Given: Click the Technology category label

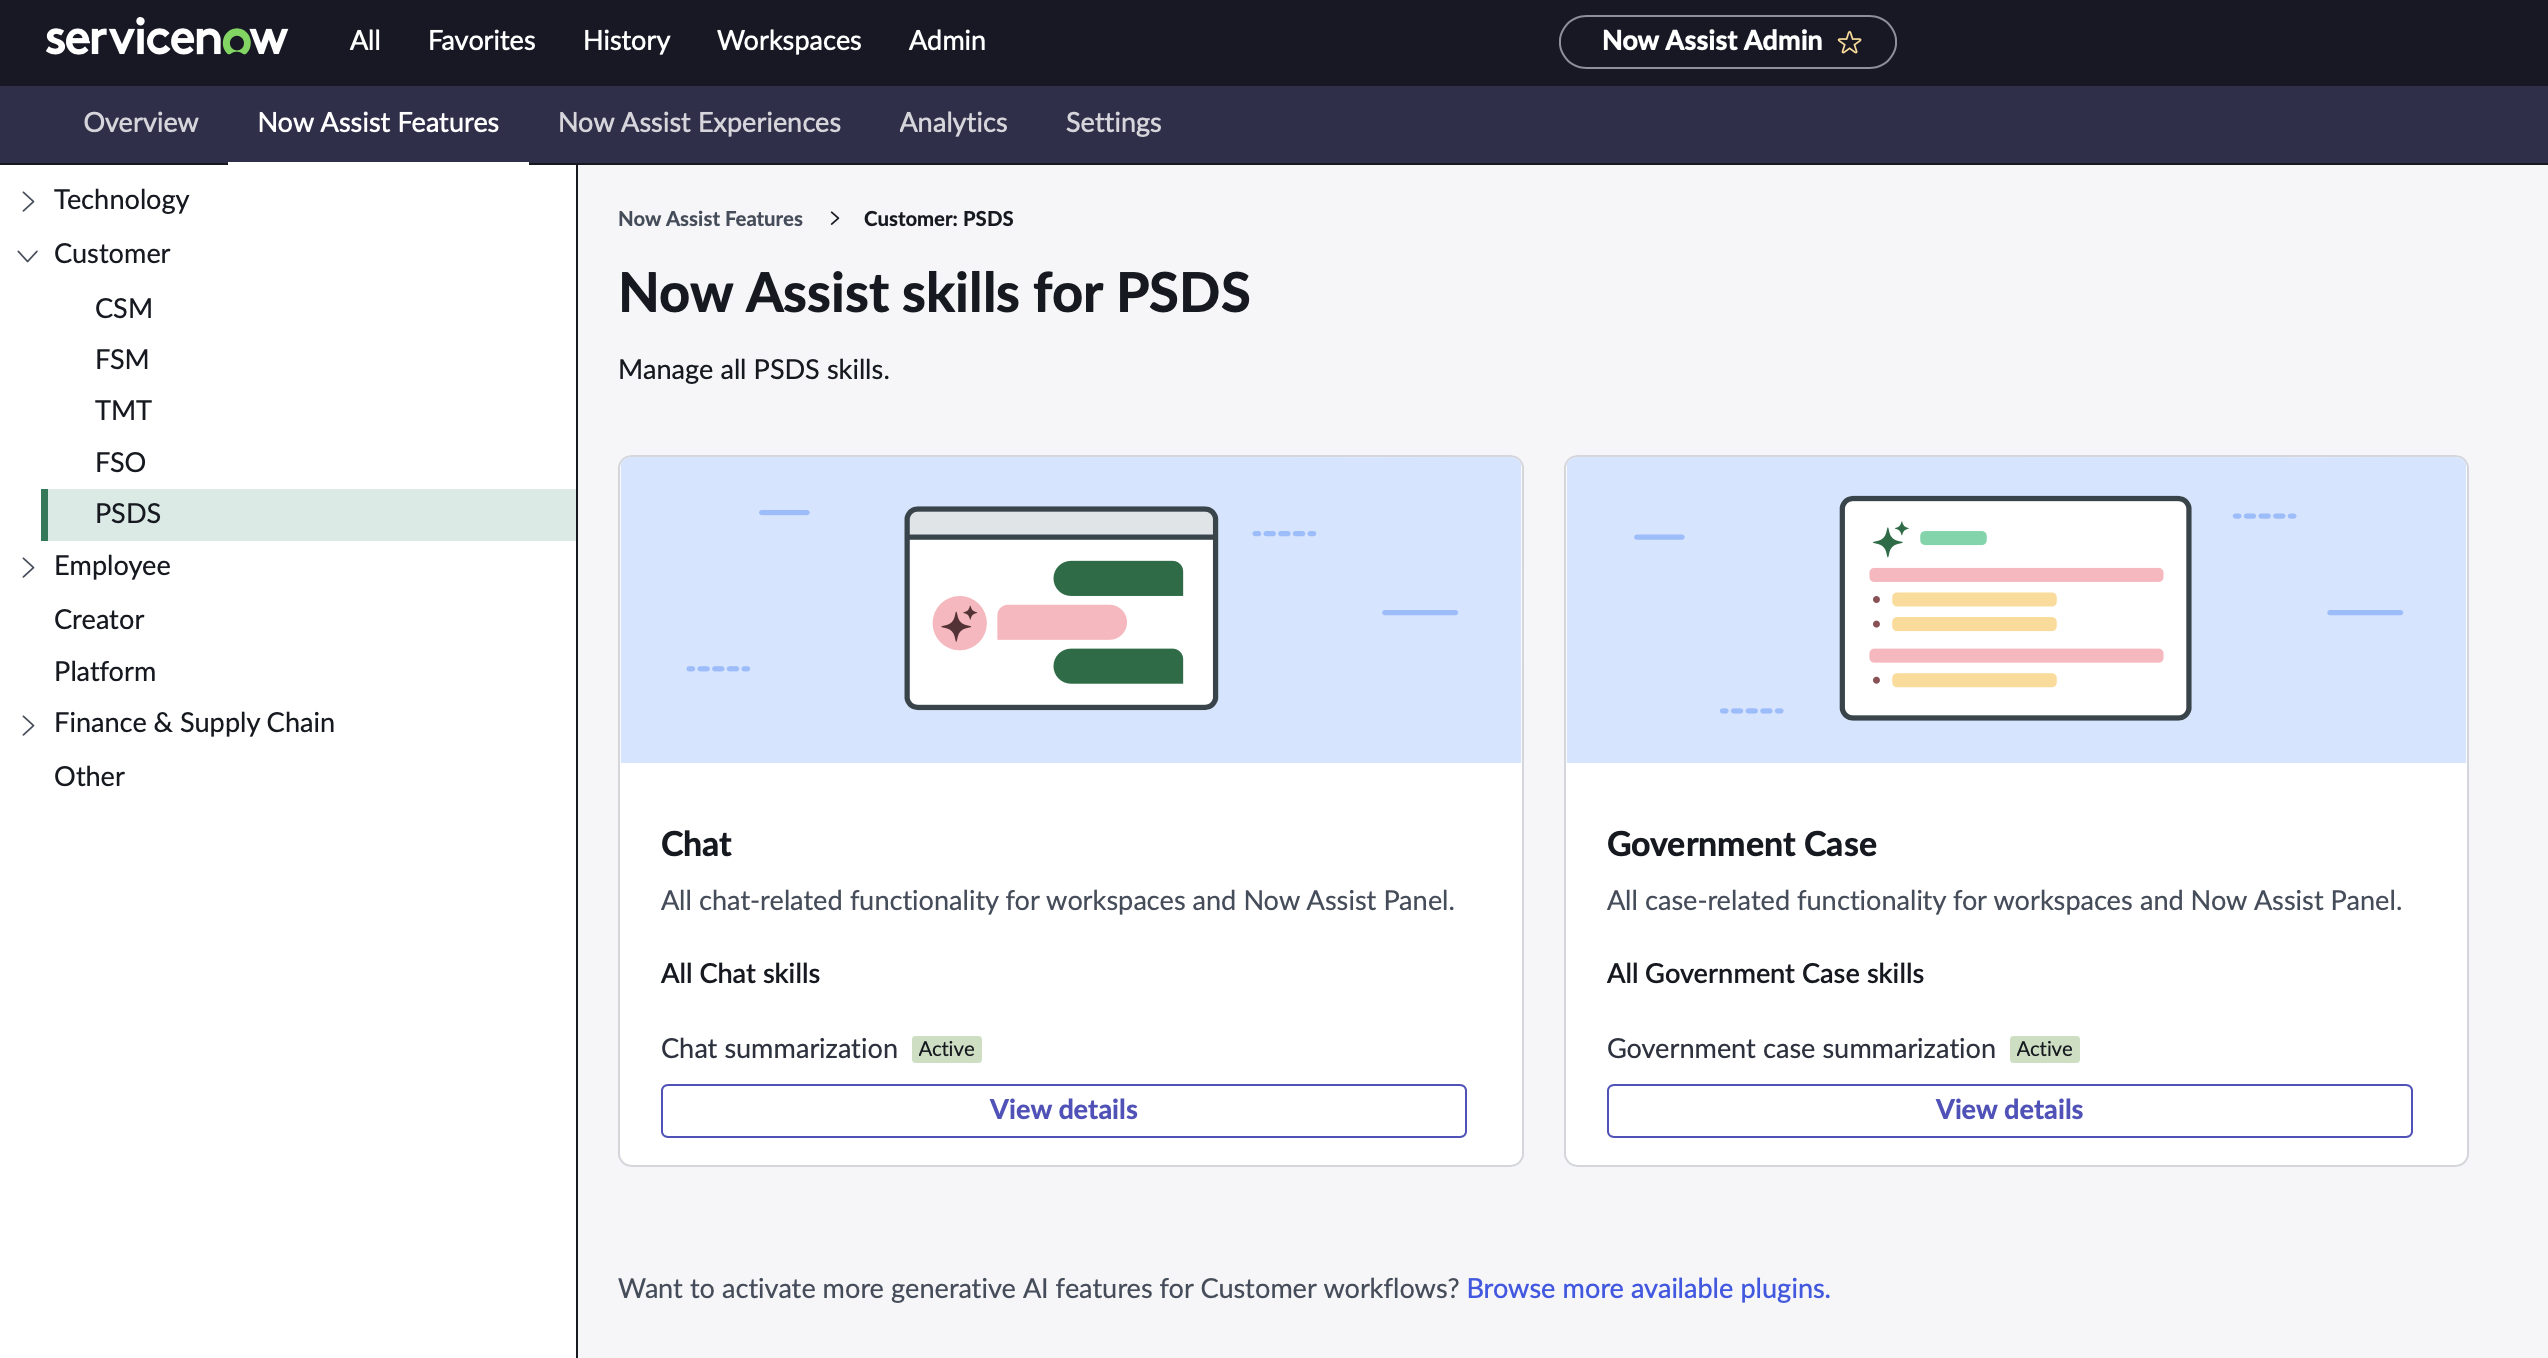Looking at the screenshot, I should [x=121, y=200].
